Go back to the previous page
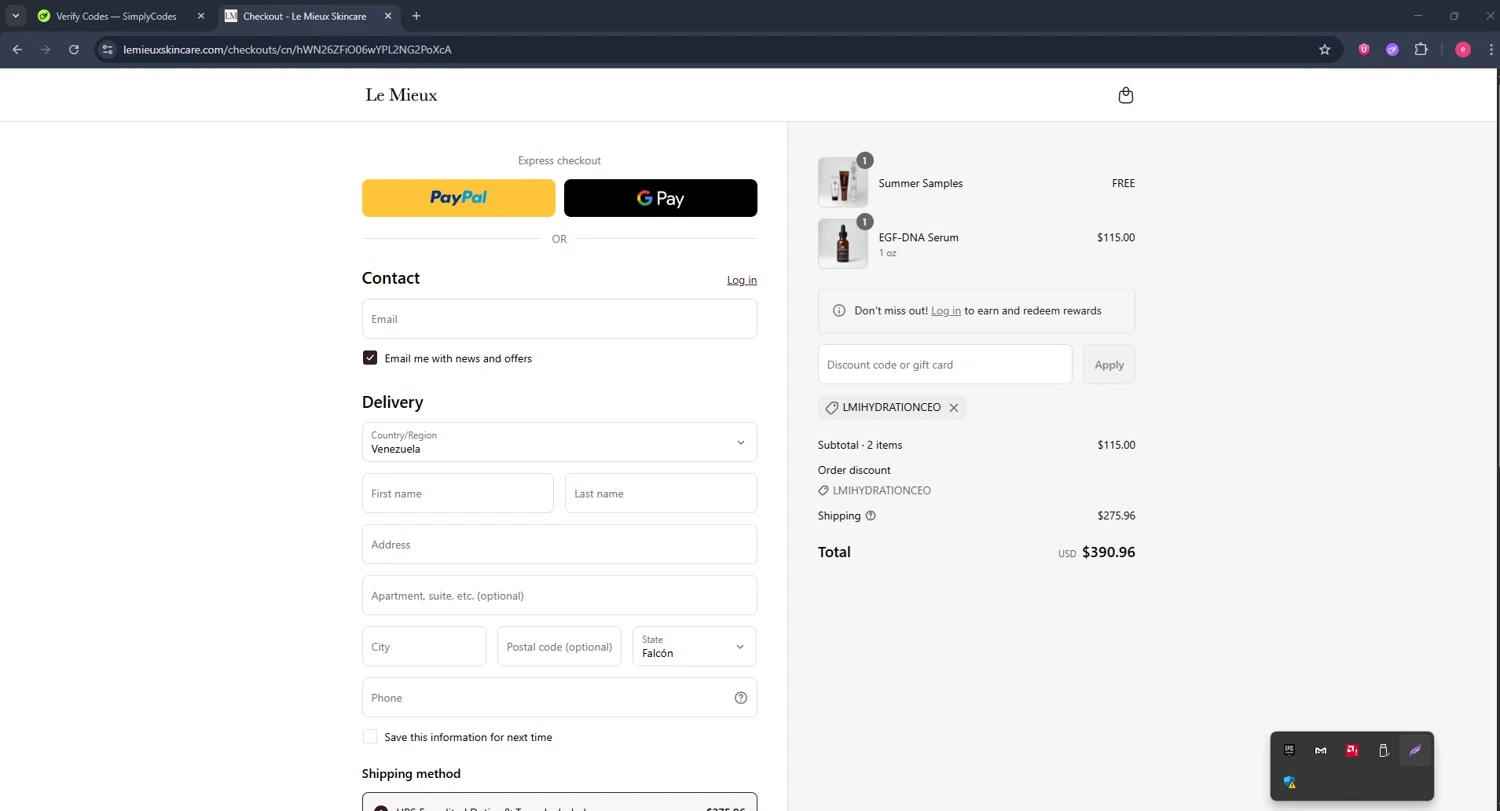Screen dimensions: 1500x811 17,49
